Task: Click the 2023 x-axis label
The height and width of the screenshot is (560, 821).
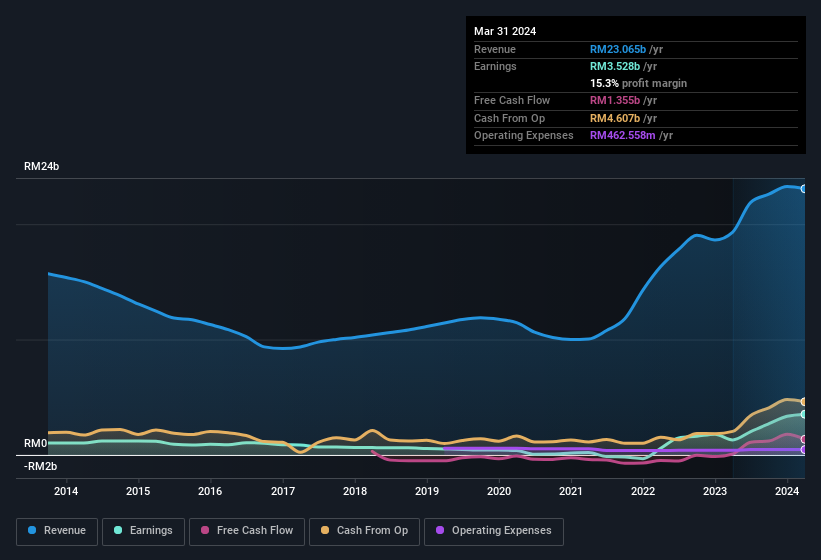Action: tap(715, 491)
